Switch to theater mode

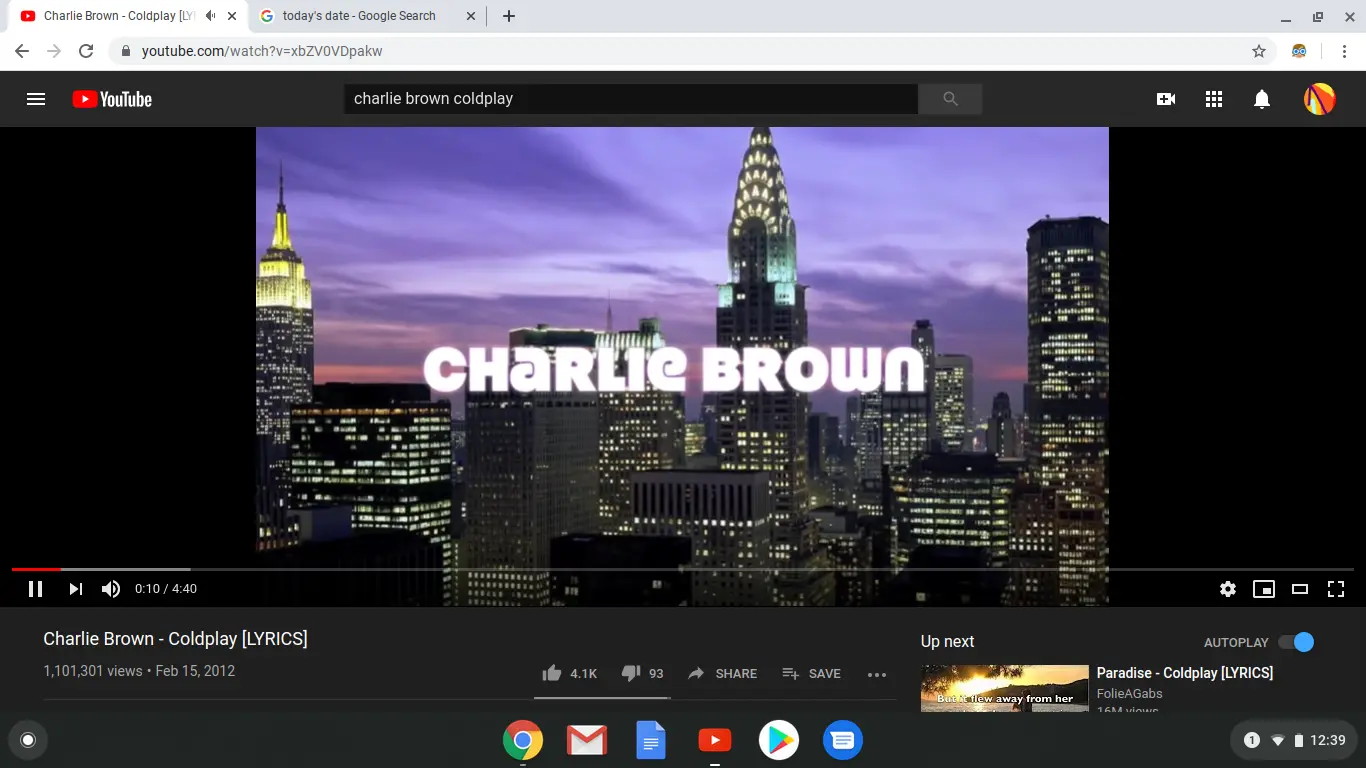[1300, 589]
